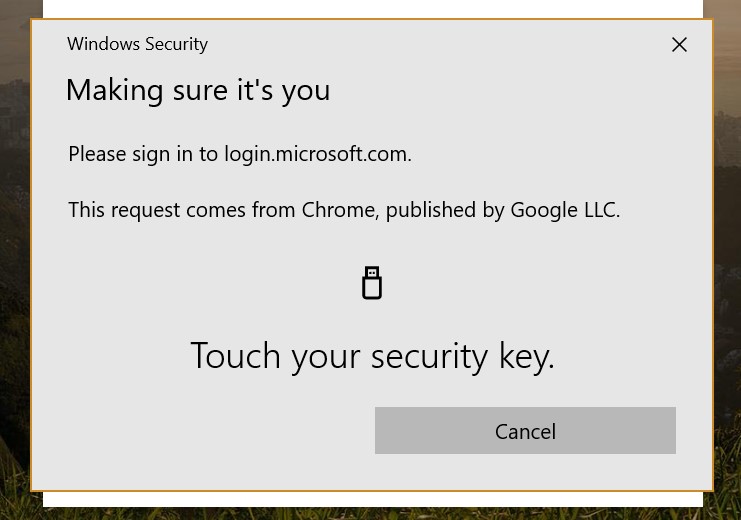
Task: Click the white page strip above dialog
Action: [x=373, y=9]
